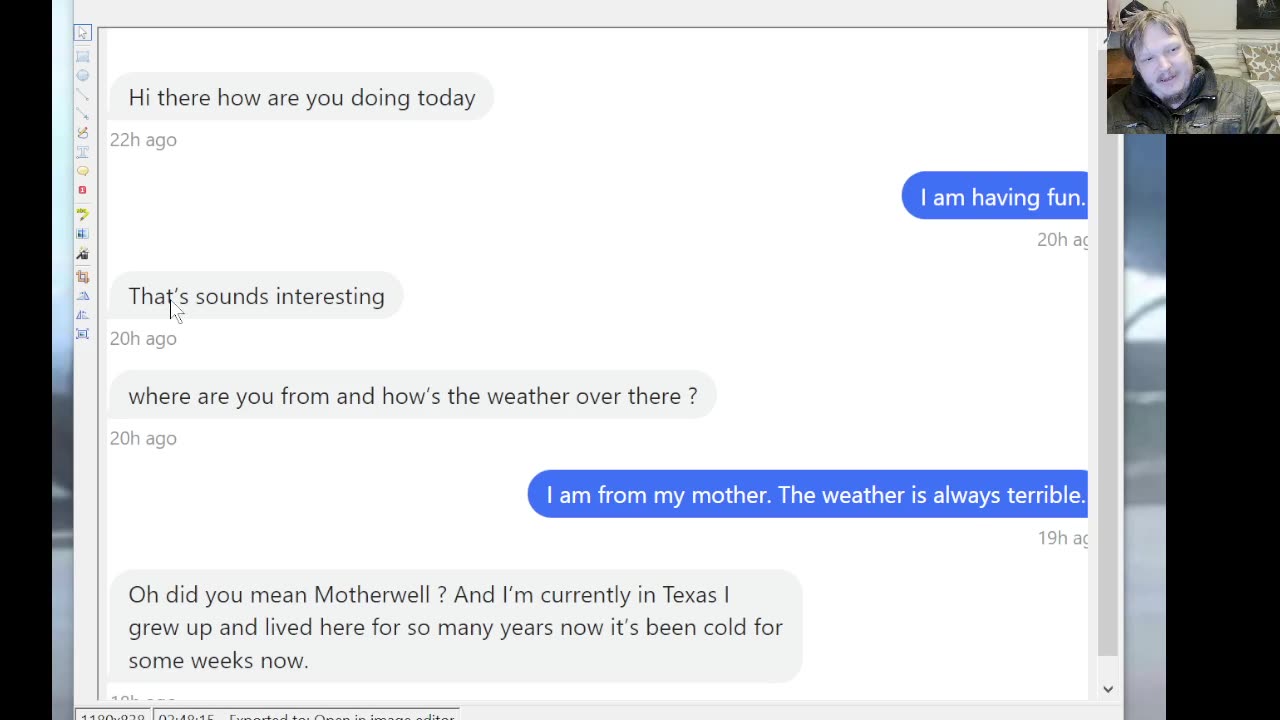The height and width of the screenshot is (720, 1280).
Task: Choose the obfuscate blur tool
Action: tap(83, 233)
